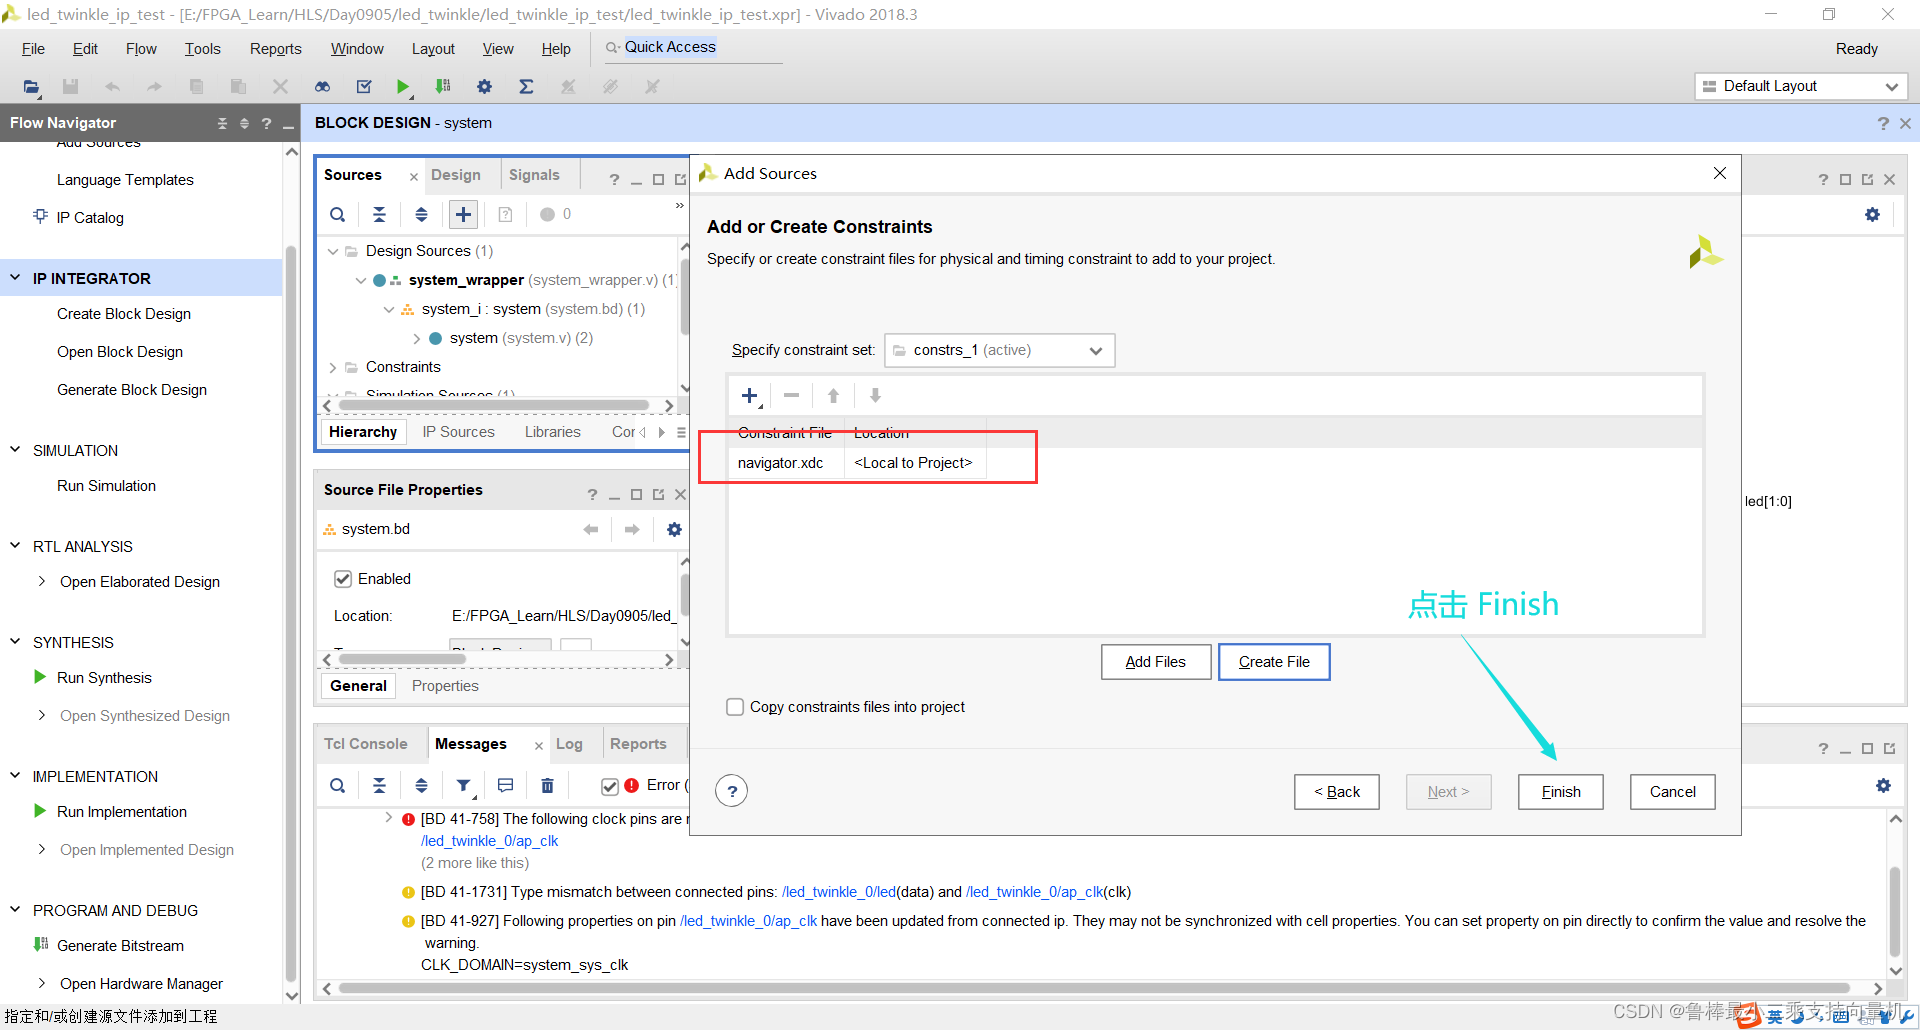1920x1030 pixels.
Task: Toggle the Error messages checkbox
Action: coord(610,786)
